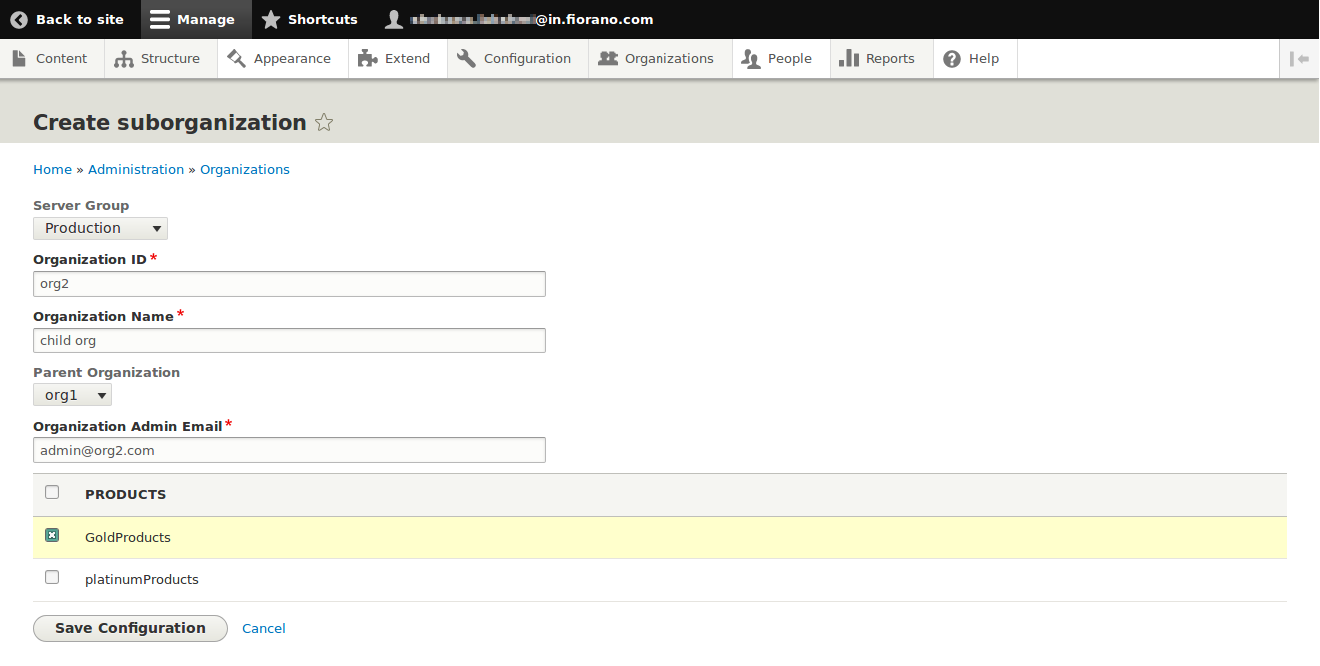Image resolution: width=1320 pixels, height=666 pixels.
Task: Go to the Reports menu item
Action: [x=877, y=59]
